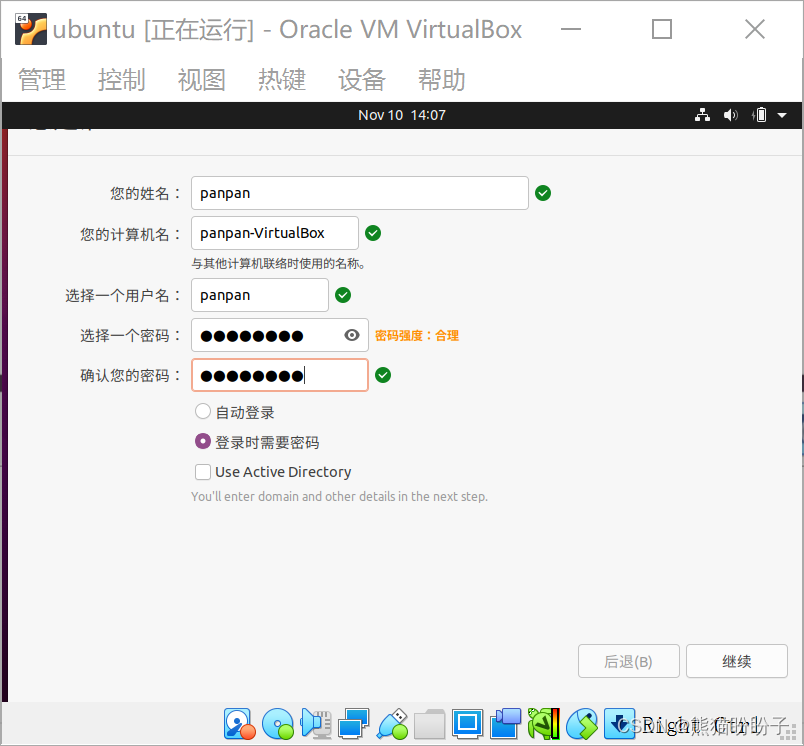Image resolution: width=804 pixels, height=746 pixels.
Task: Click the audio status icon
Action: (x=316, y=724)
